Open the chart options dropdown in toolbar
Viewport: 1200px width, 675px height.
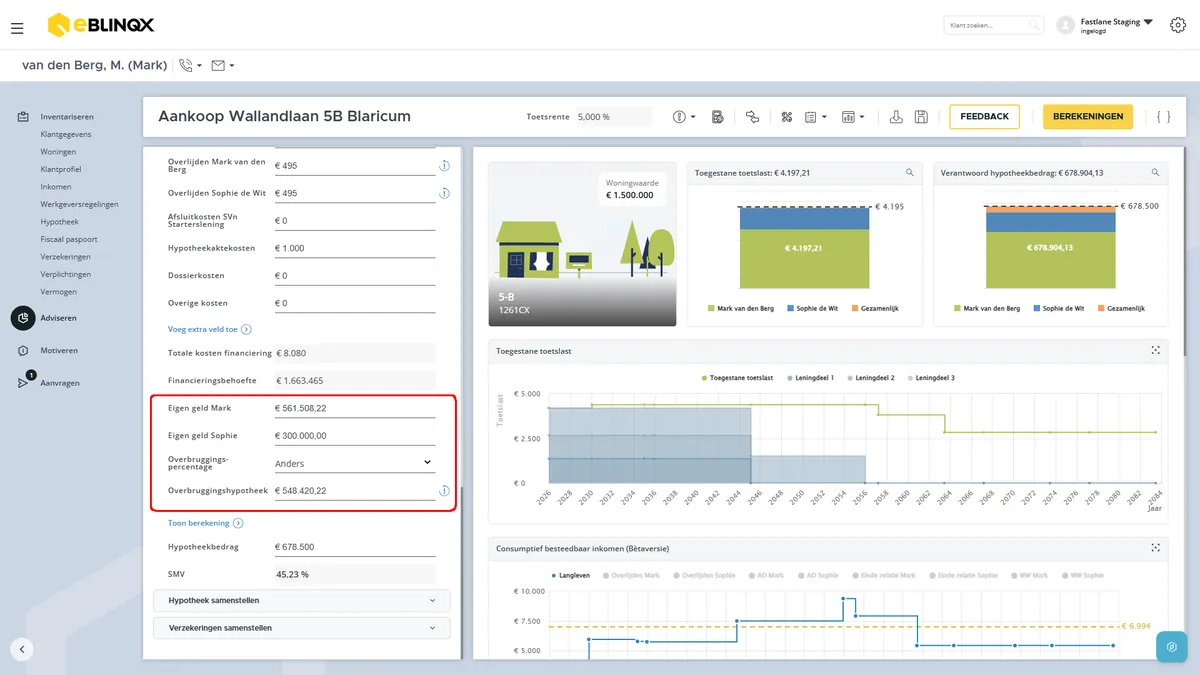point(853,117)
